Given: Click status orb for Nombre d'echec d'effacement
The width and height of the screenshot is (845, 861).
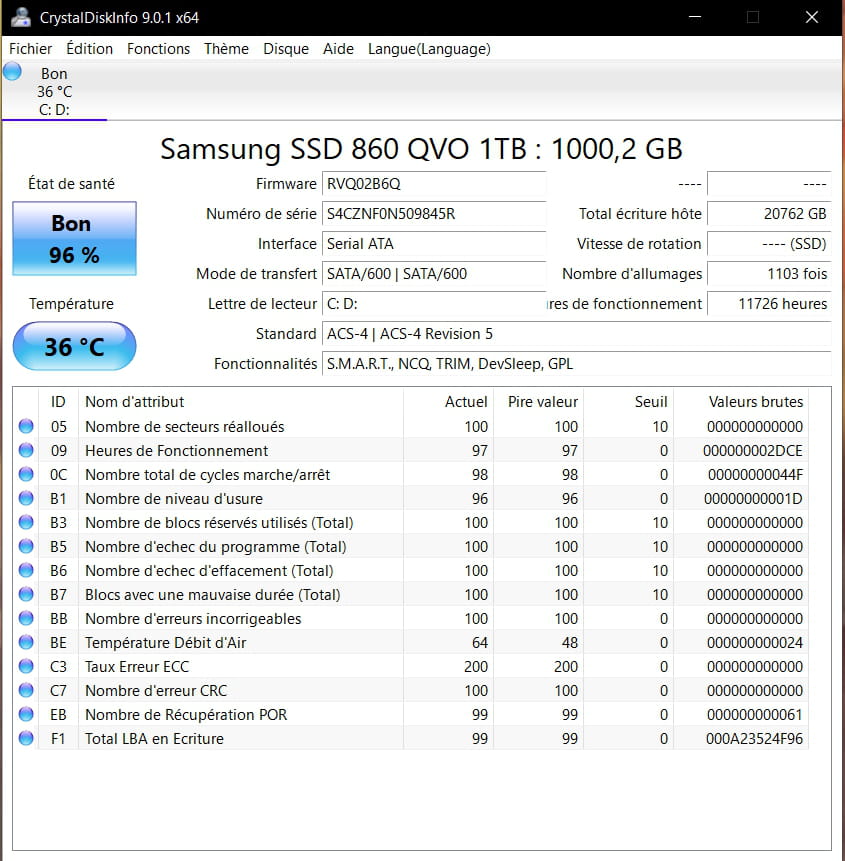Looking at the screenshot, I should (26, 570).
